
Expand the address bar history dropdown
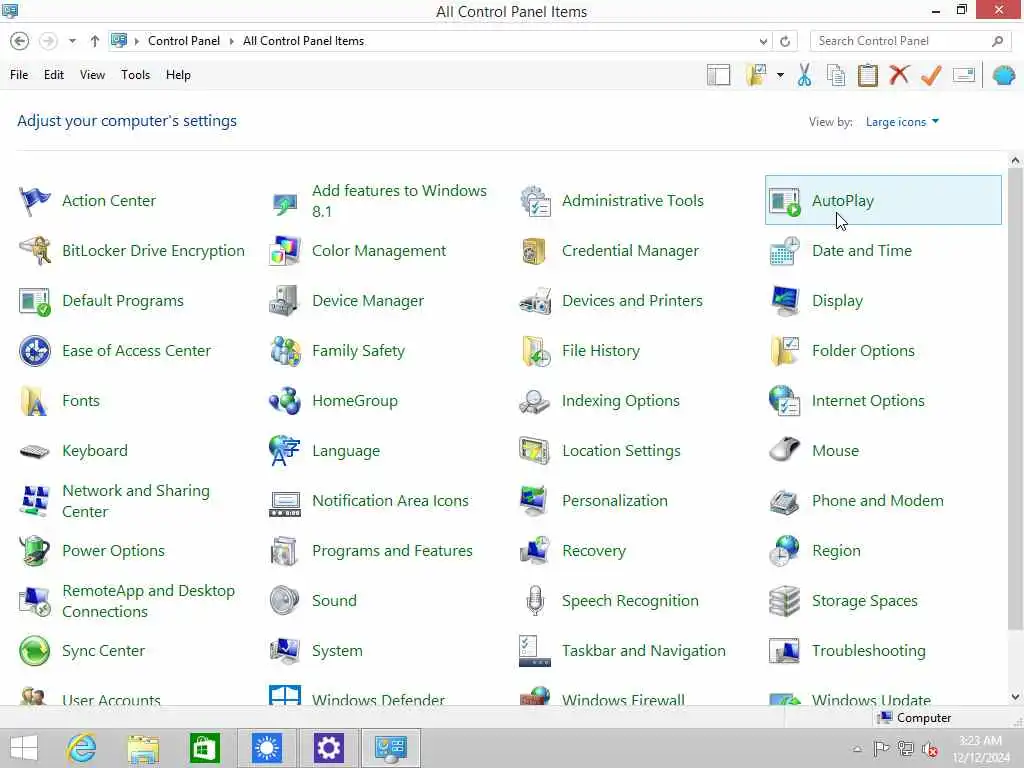click(x=763, y=41)
